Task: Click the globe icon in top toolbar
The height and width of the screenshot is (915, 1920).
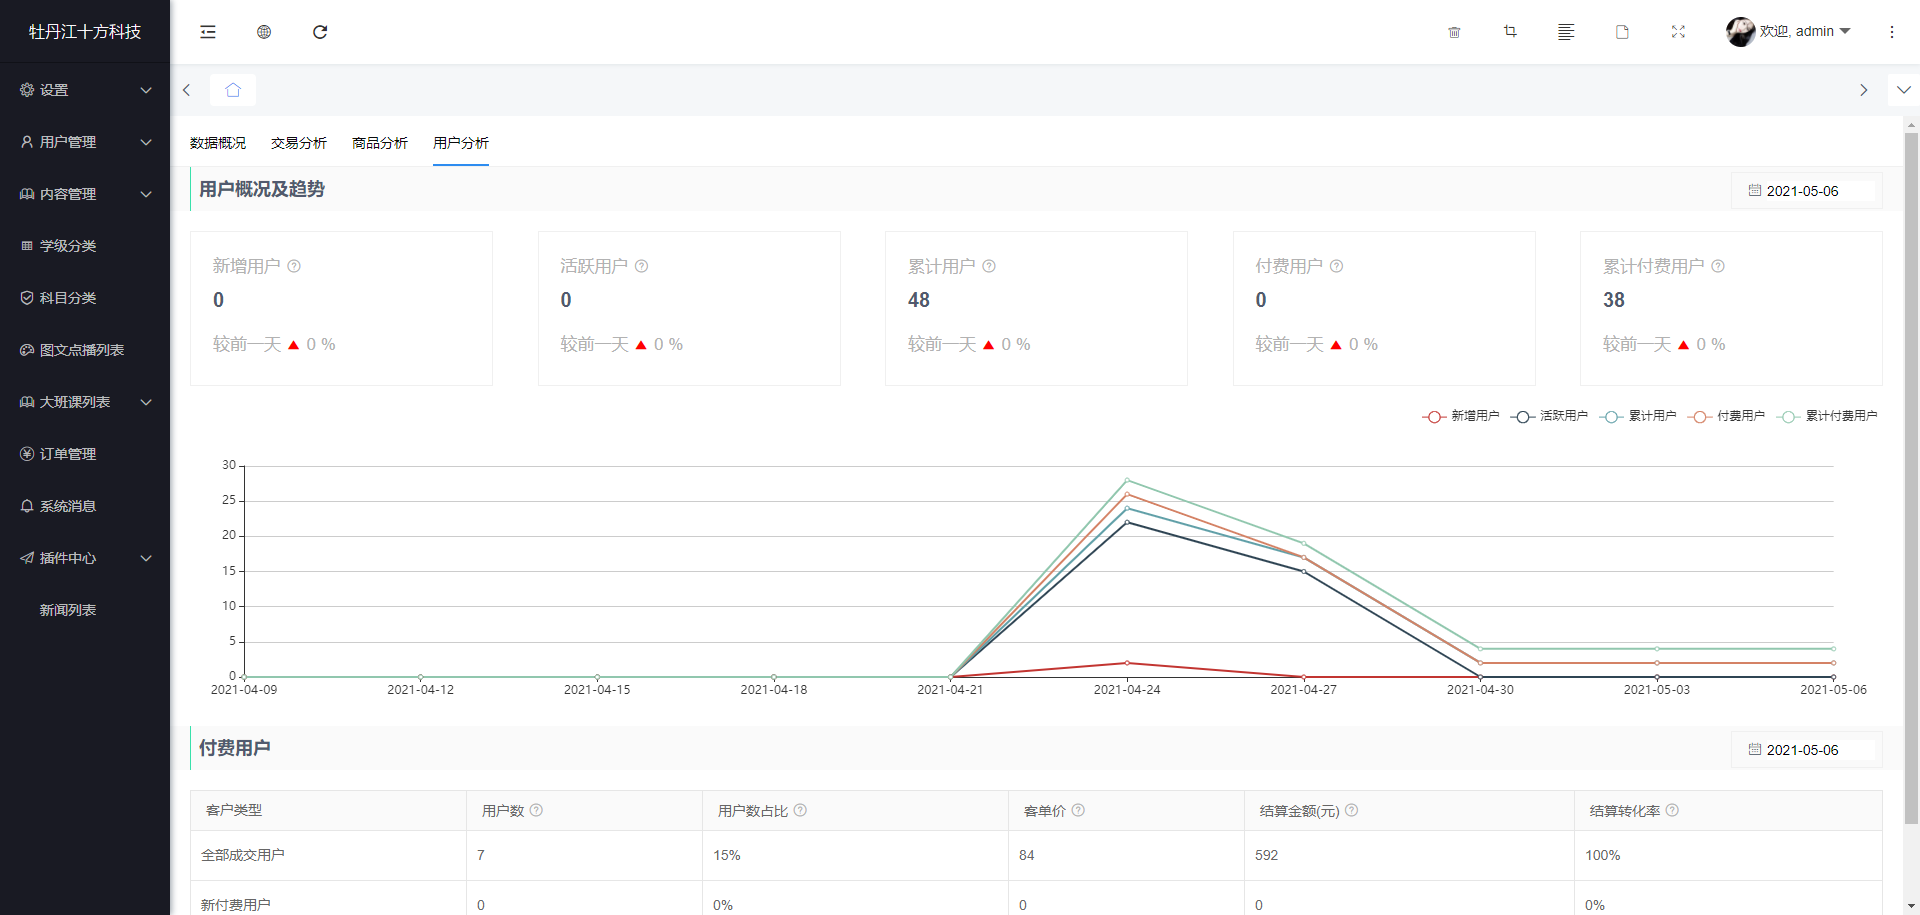Action: click(x=264, y=32)
